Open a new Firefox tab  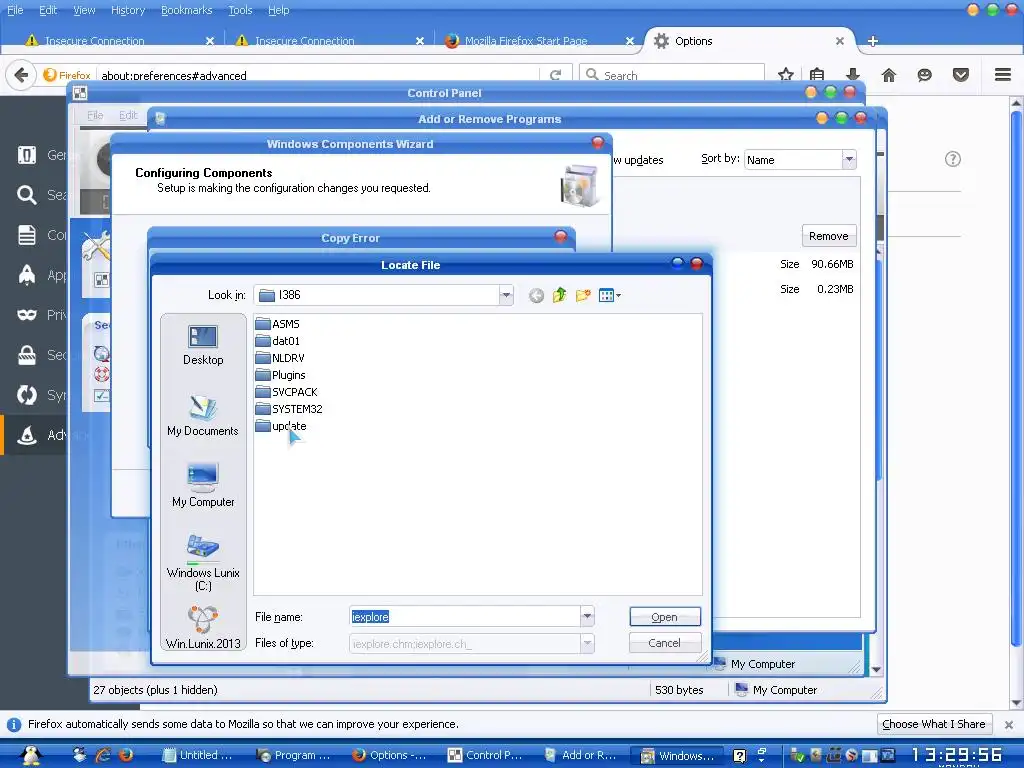872,41
